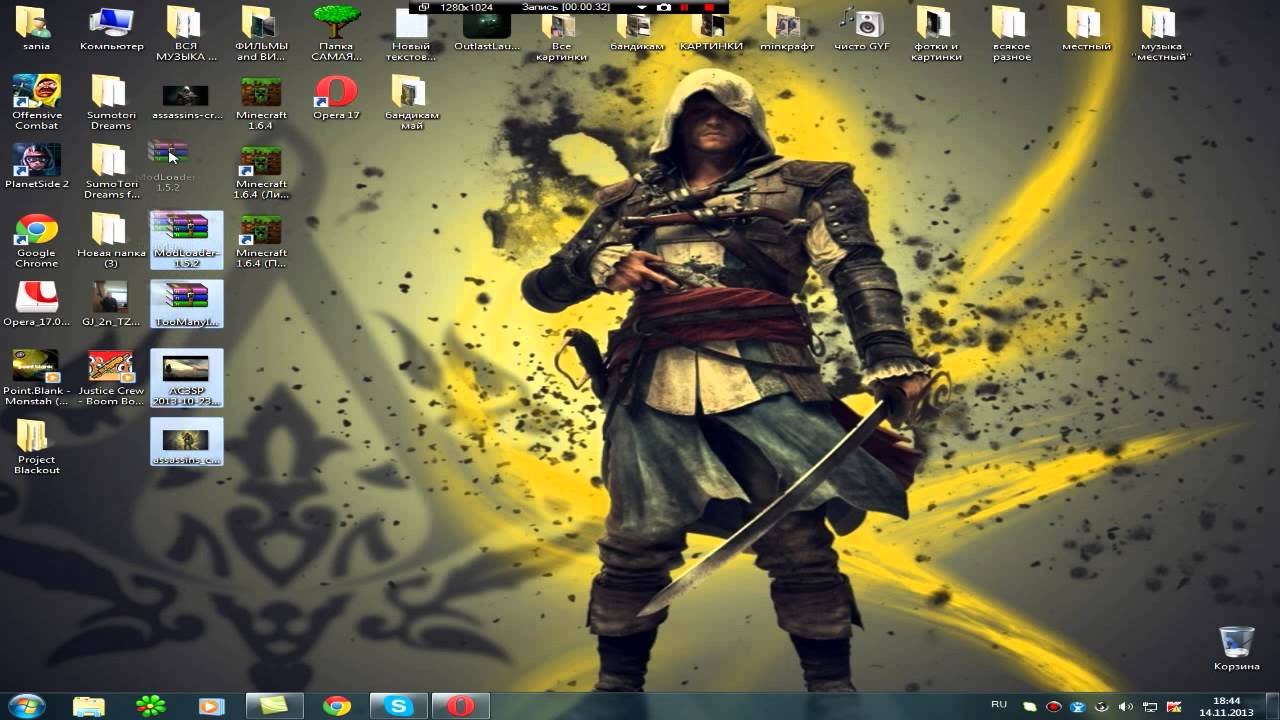This screenshot has width=1280, height=720.
Task: Switch to Opera in the taskbar
Action: click(460, 706)
